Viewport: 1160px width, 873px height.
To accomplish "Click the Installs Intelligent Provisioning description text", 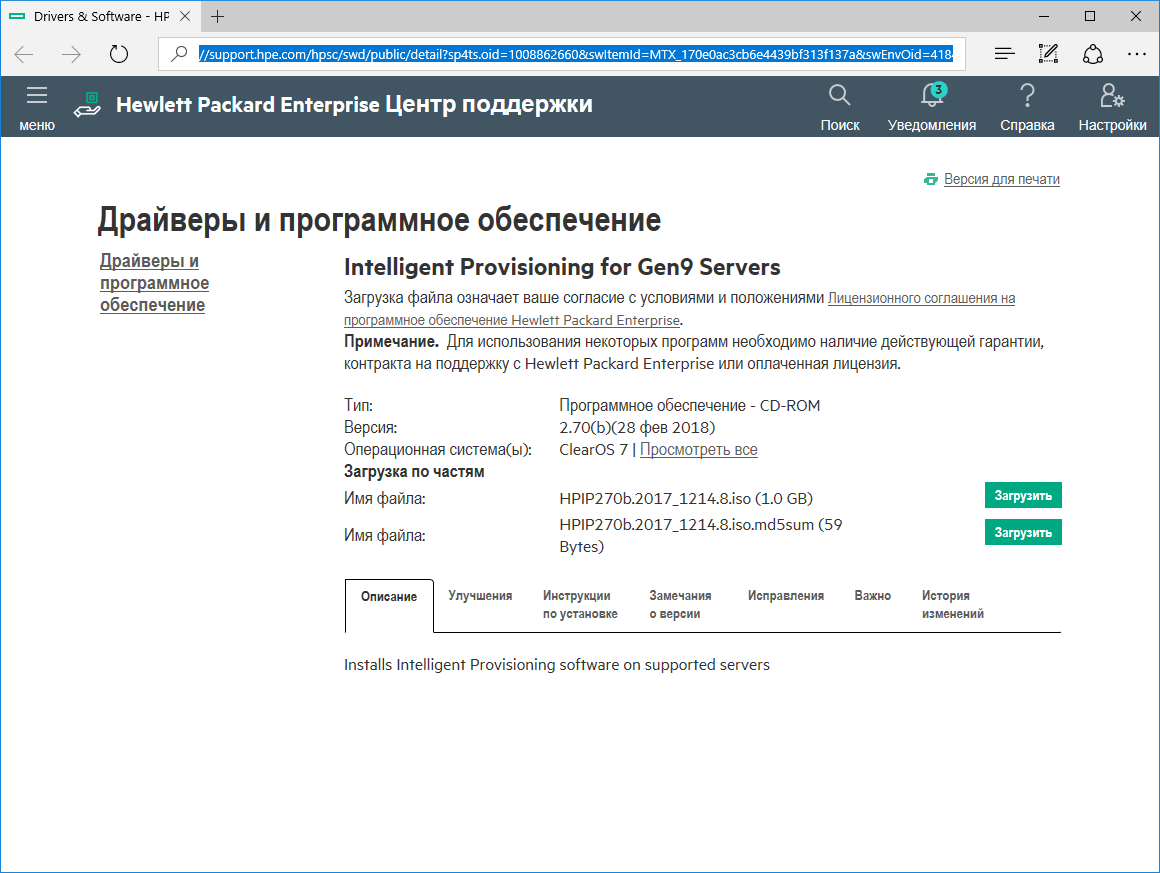I will point(557,664).
